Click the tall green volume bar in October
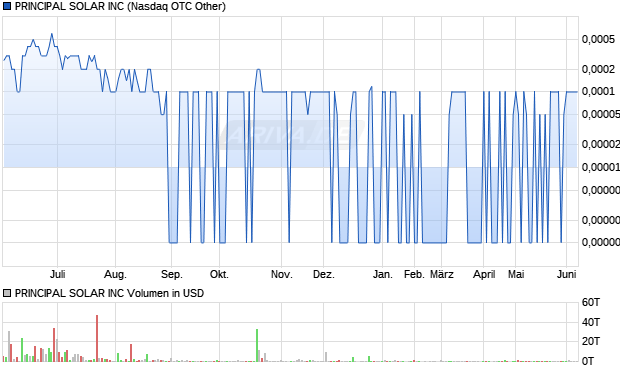Screen dimensions: 620x371 257,345
